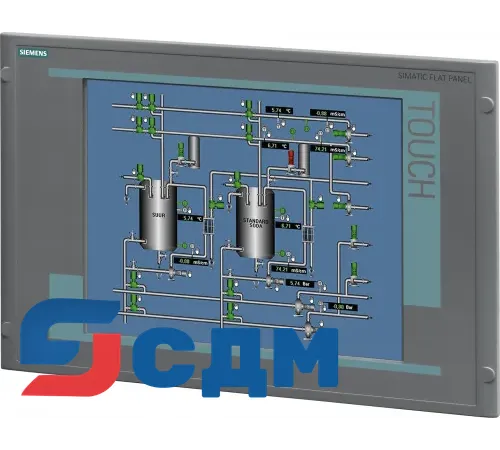Select 74.21 mS/cm readout beside the red valve vessel
500x450 pixels.
point(328,149)
